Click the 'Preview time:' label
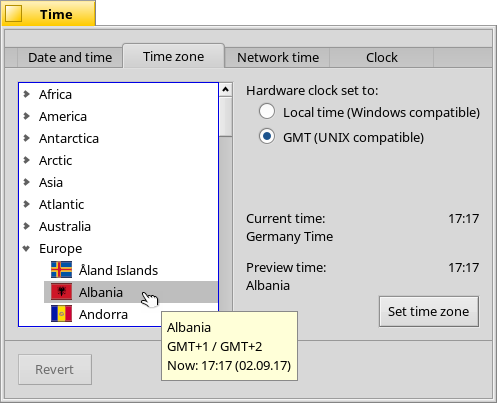497x403 pixels. point(286,267)
